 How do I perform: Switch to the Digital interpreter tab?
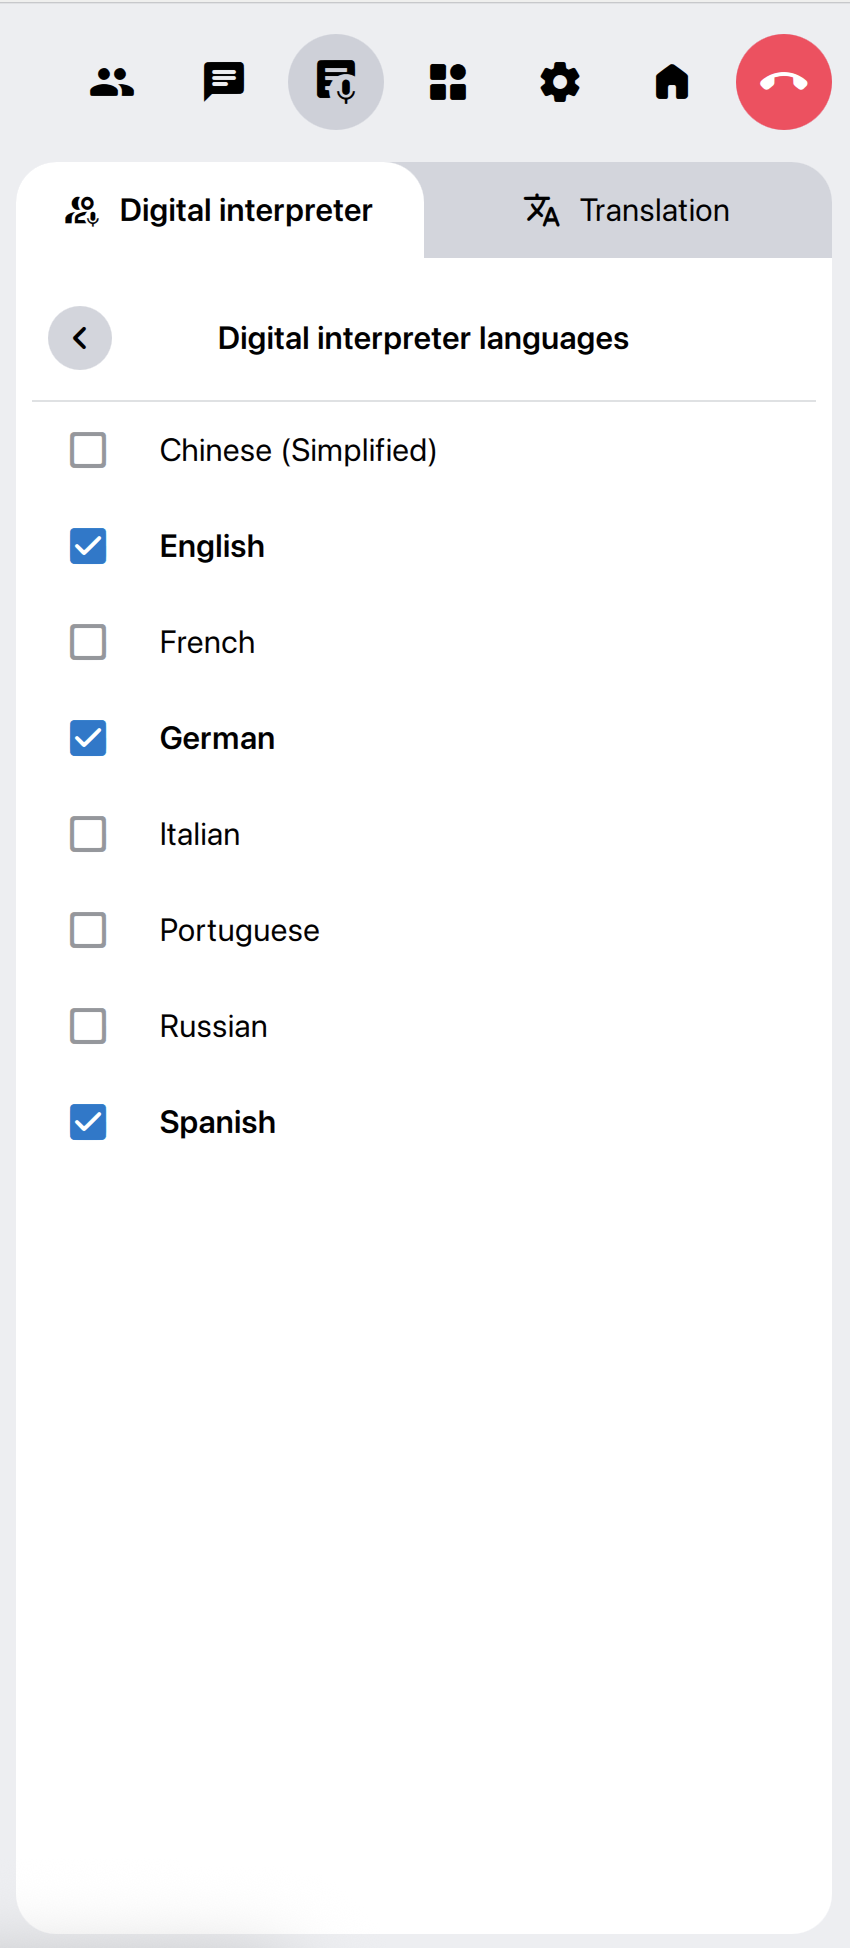[220, 210]
